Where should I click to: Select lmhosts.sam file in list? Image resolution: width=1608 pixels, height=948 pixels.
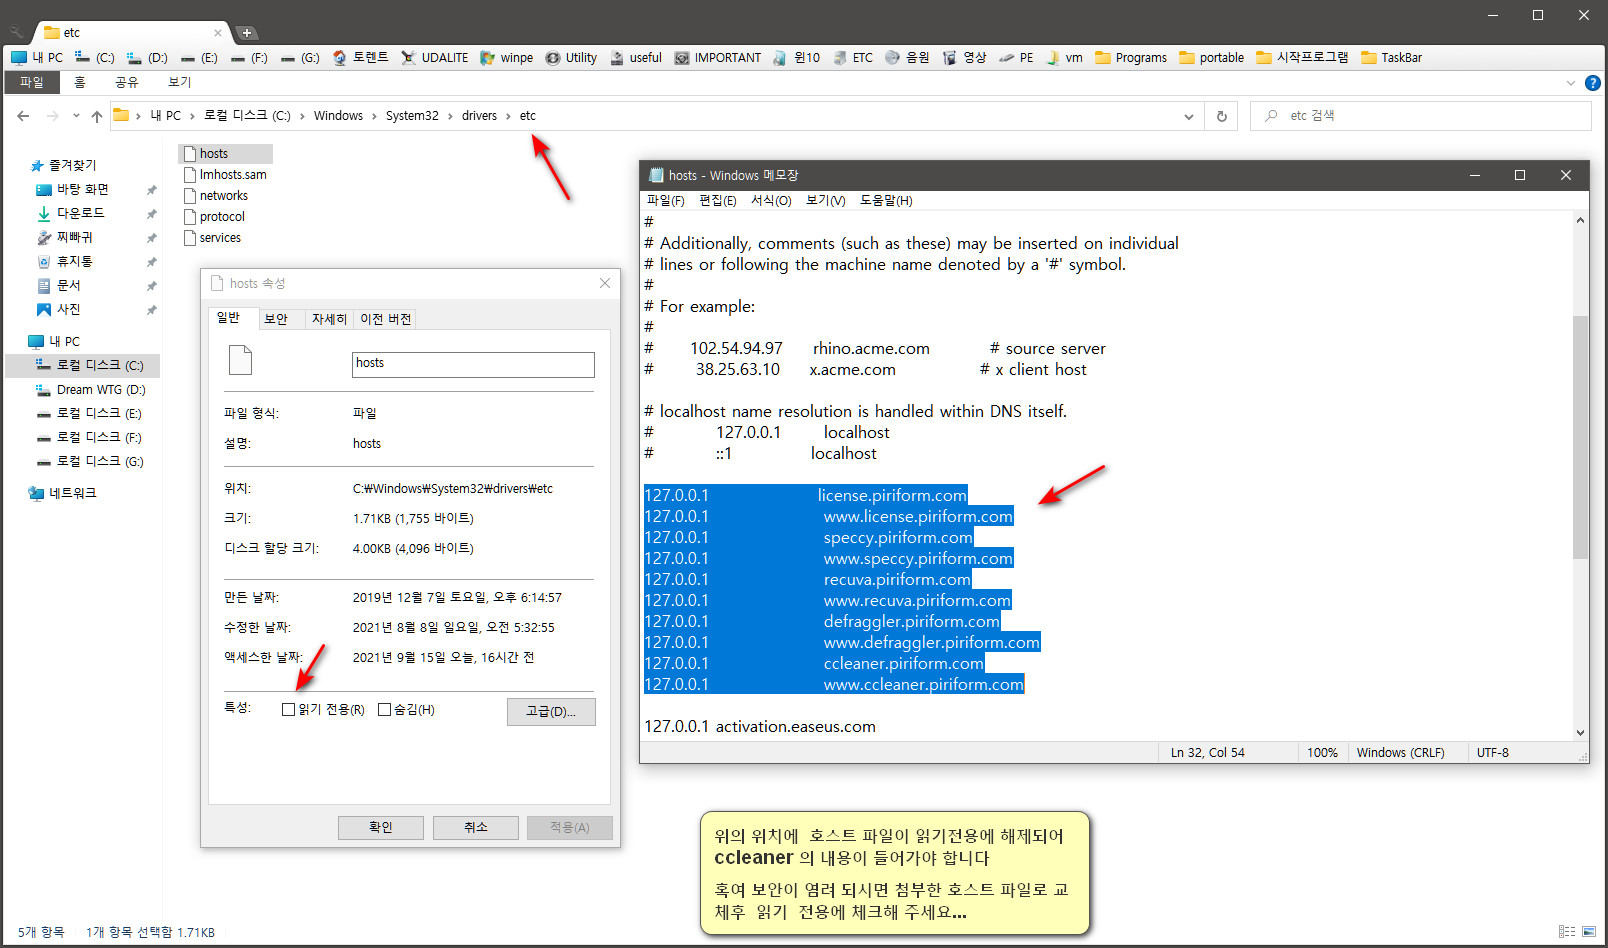(225, 175)
